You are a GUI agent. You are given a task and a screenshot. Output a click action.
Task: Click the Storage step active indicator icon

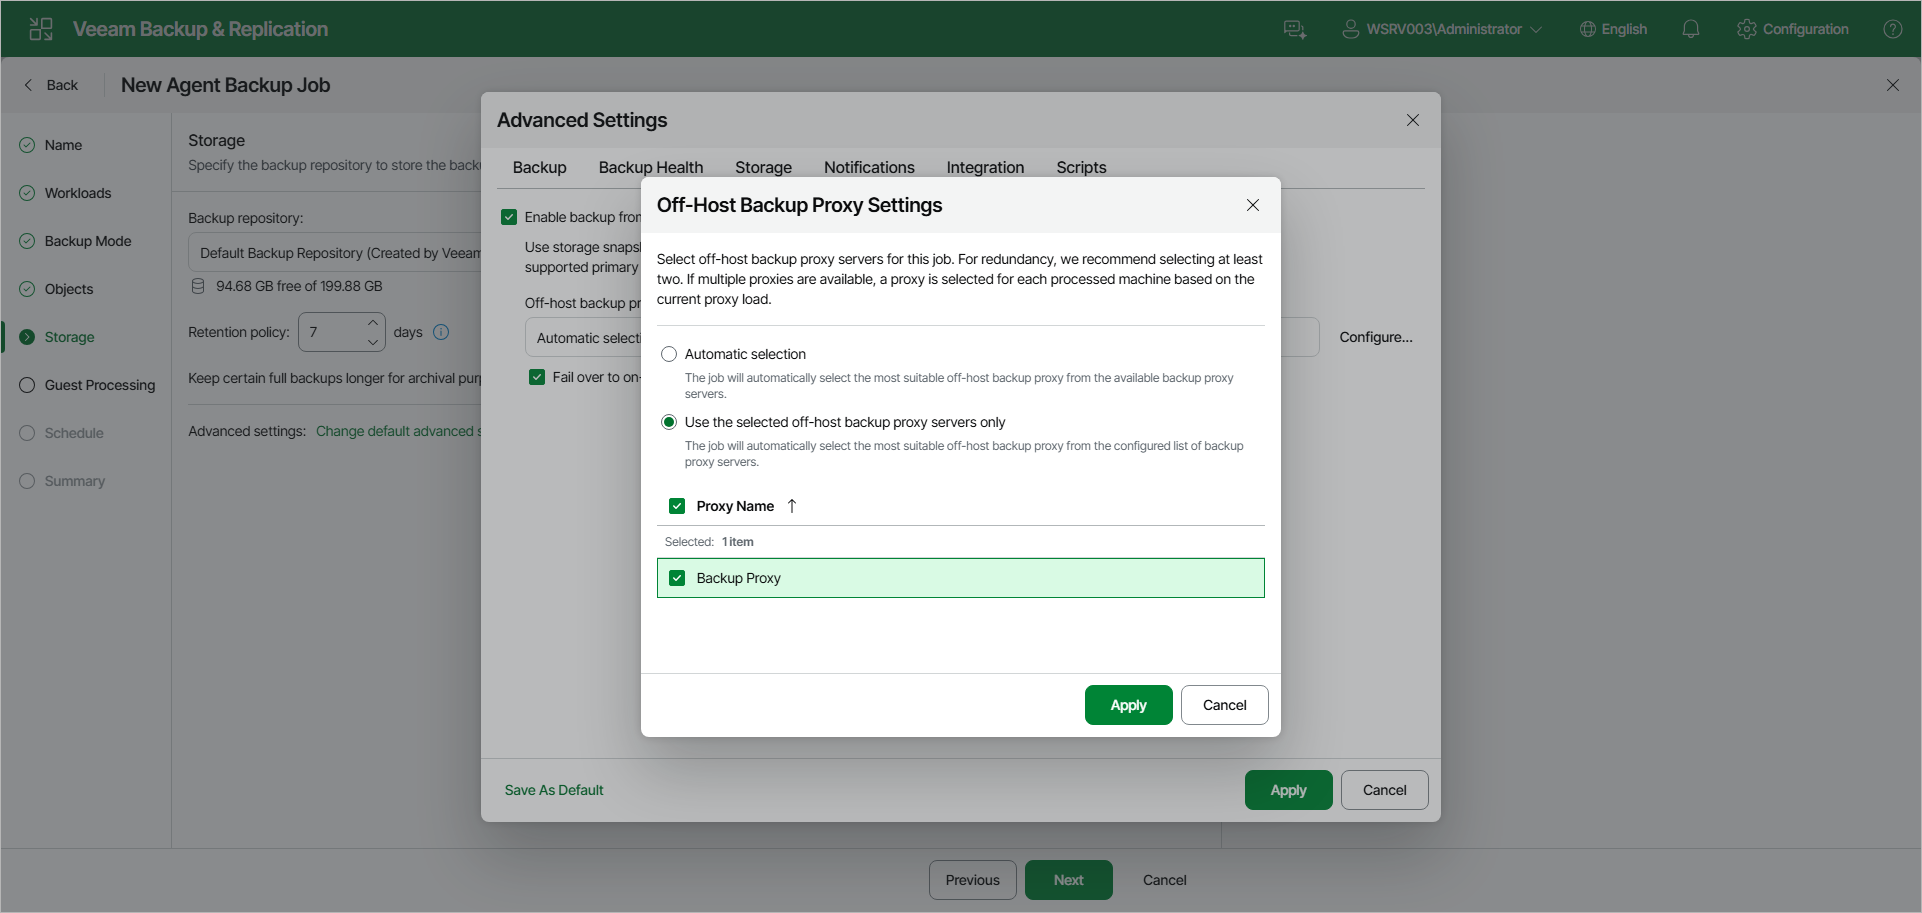27,337
